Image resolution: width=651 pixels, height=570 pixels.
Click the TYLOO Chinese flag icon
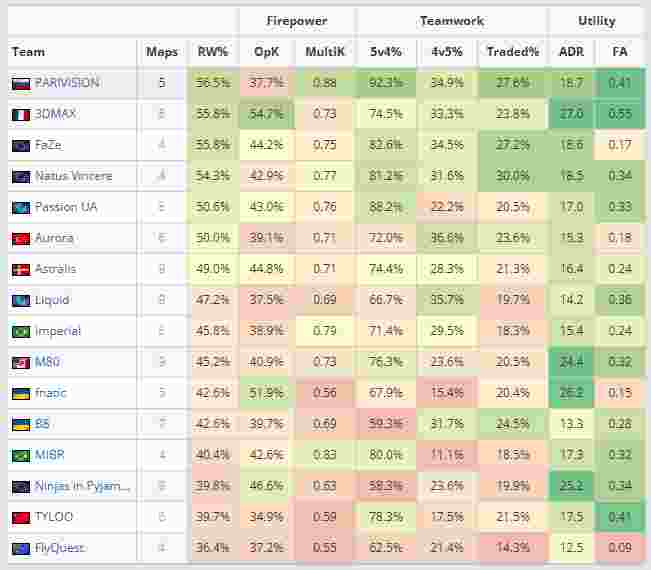coord(21,517)
